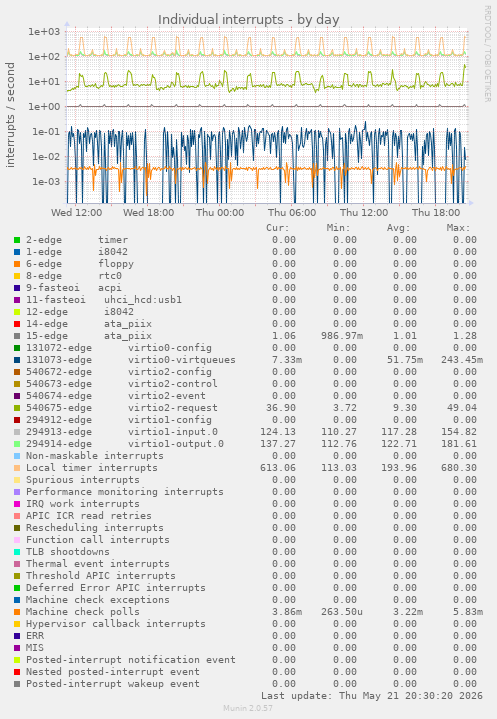Click the Munin 2.0.57 footer text
The height and width of the screenshot is (719, 497).
(248, 708)
